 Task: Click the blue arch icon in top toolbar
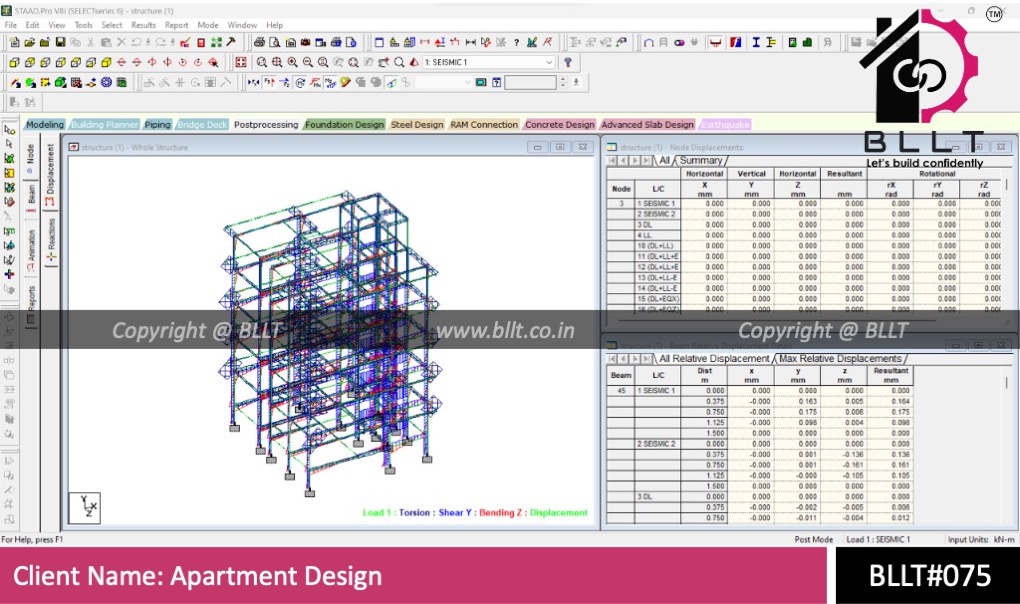649,42
